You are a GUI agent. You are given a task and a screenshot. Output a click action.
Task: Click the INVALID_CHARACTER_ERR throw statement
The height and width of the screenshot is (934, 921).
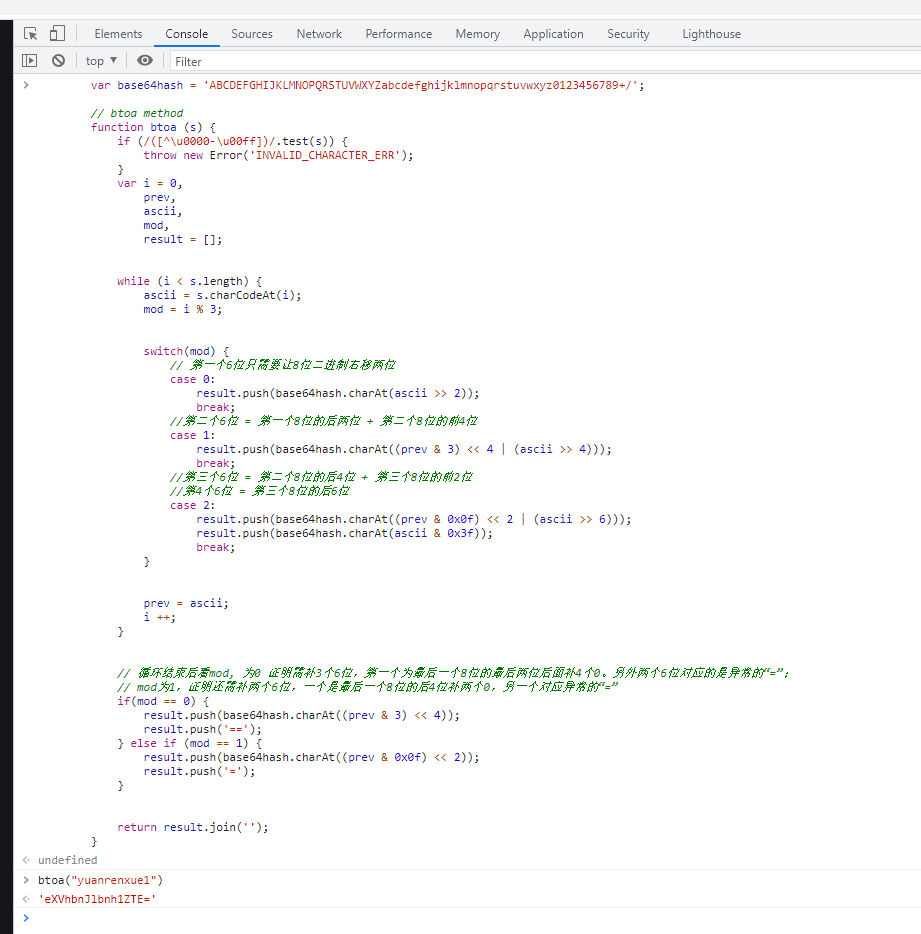[x=278, y=155]
